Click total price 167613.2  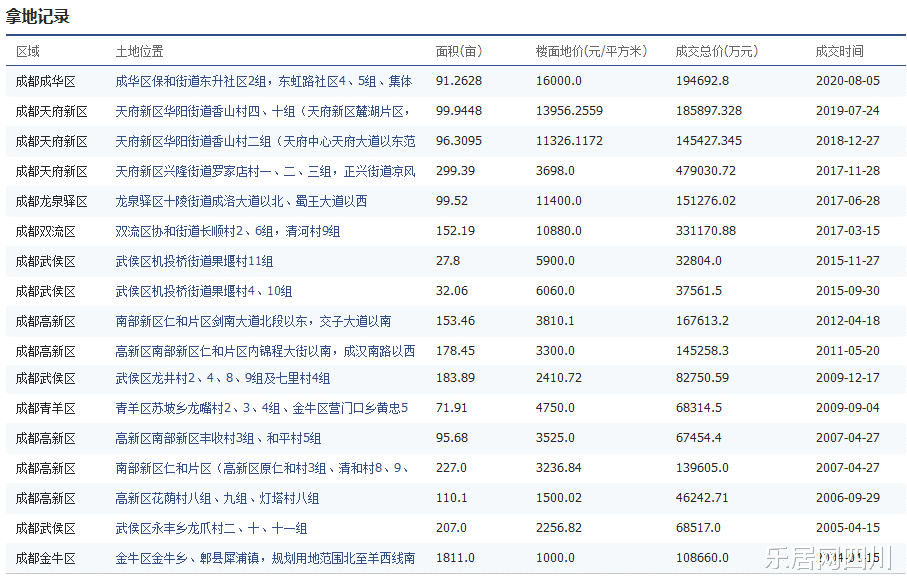702,321
